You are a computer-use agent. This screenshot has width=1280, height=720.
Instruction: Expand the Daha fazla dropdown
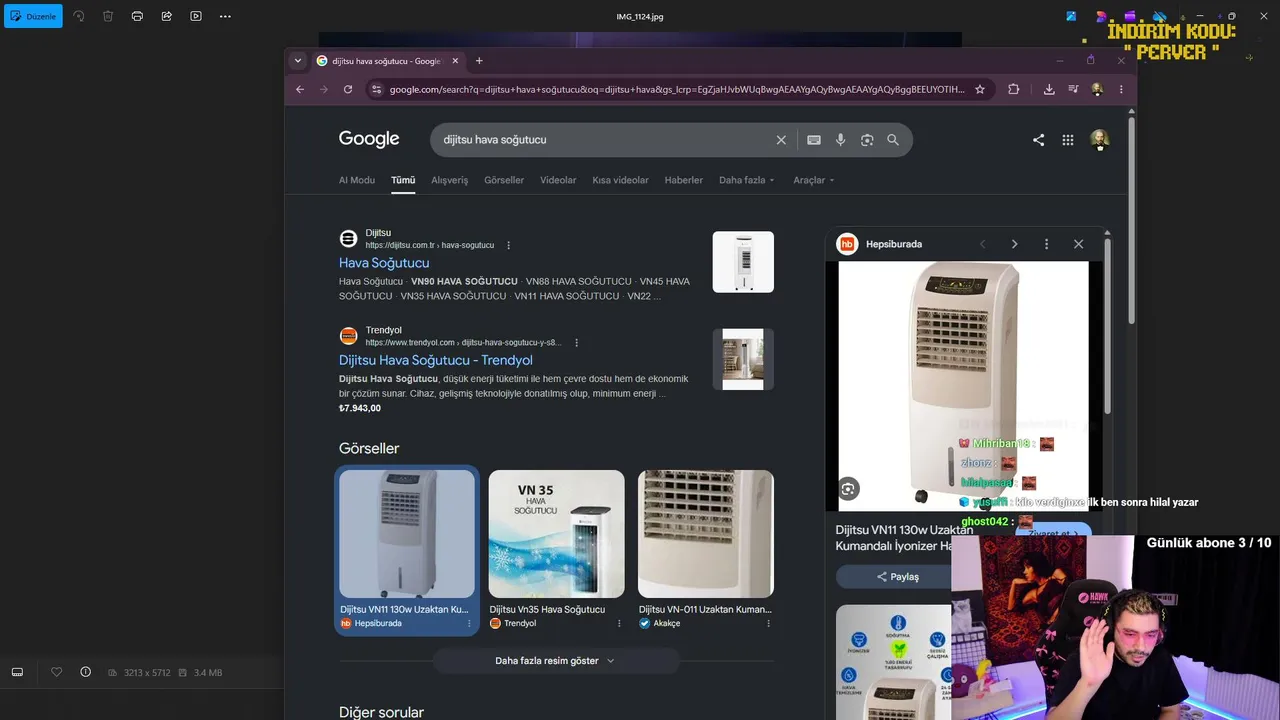tap(747, 180)
